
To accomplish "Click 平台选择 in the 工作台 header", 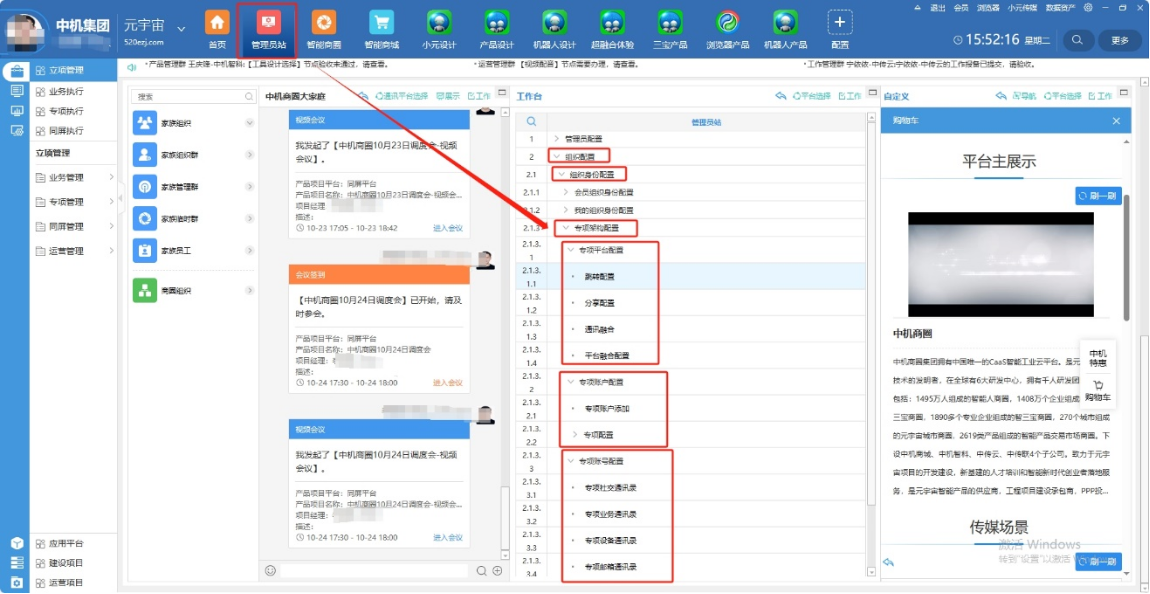I will [812, 96].
